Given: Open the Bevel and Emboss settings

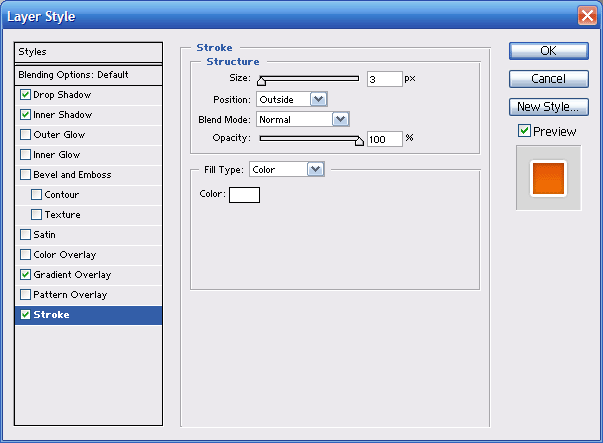Looking at the screenshot, I should pos(72,175).
